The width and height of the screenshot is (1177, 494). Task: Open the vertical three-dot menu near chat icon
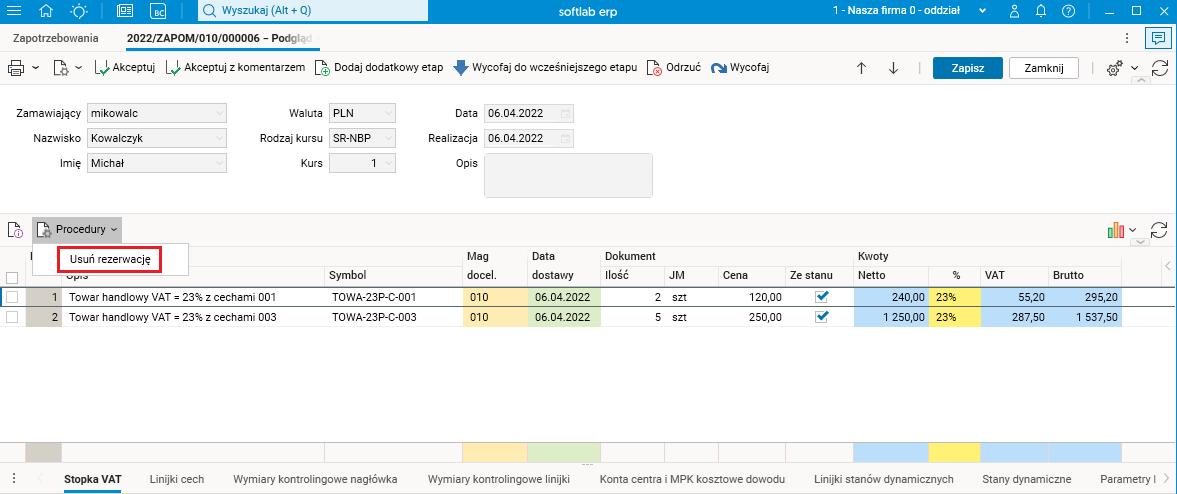pos(1127,38)
